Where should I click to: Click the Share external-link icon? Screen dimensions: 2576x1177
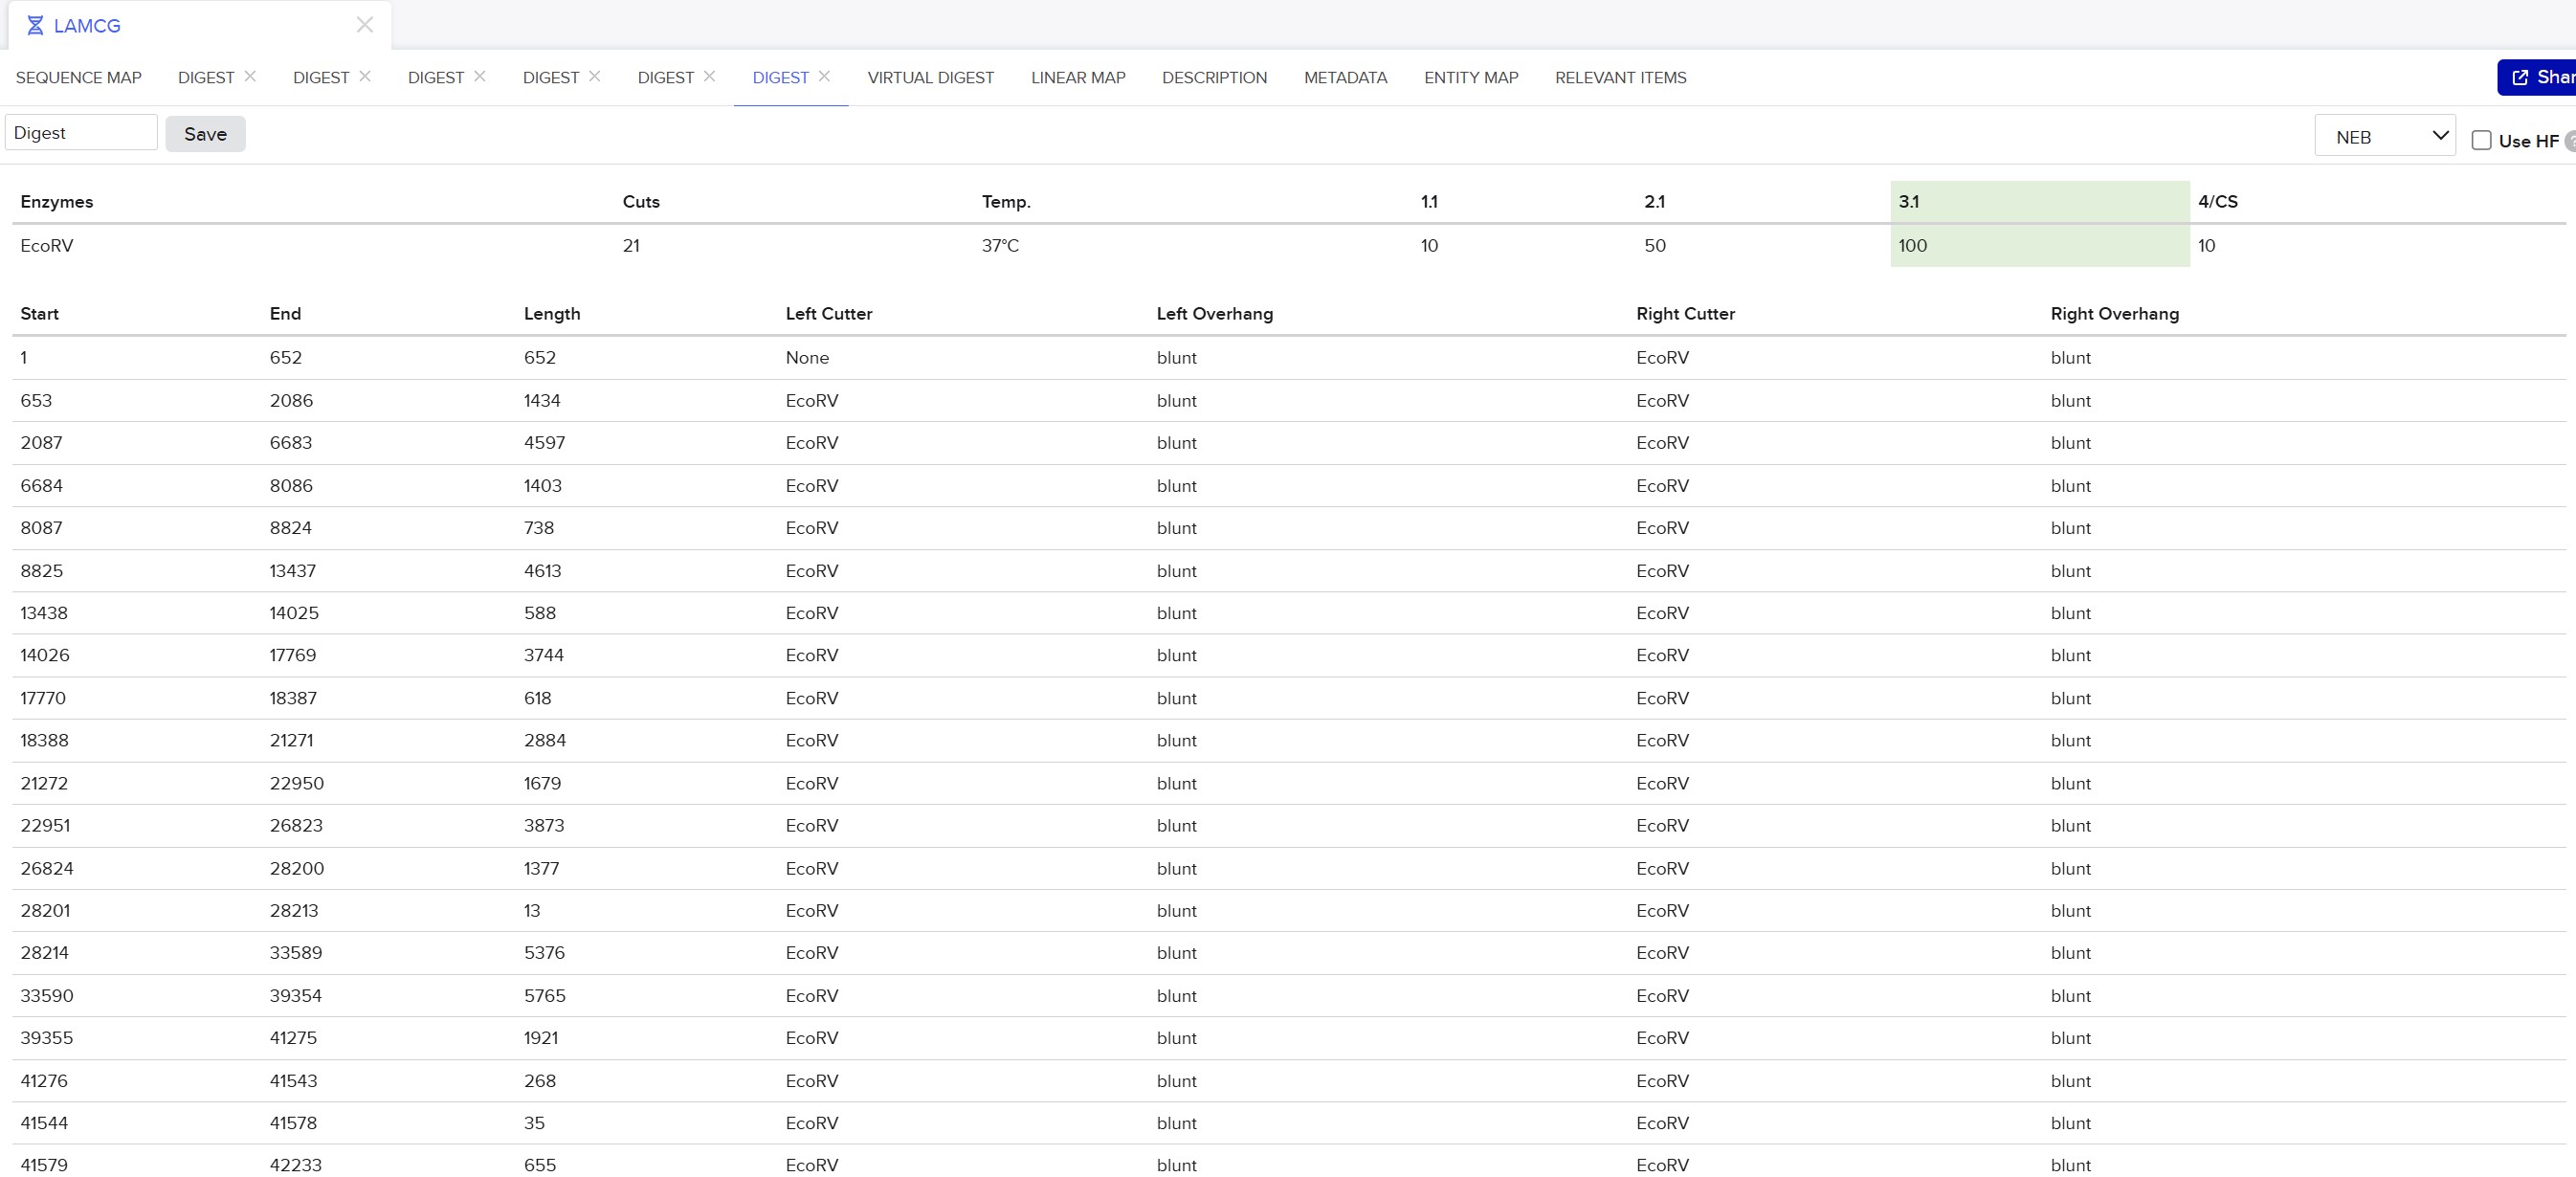coord(2520,77)
